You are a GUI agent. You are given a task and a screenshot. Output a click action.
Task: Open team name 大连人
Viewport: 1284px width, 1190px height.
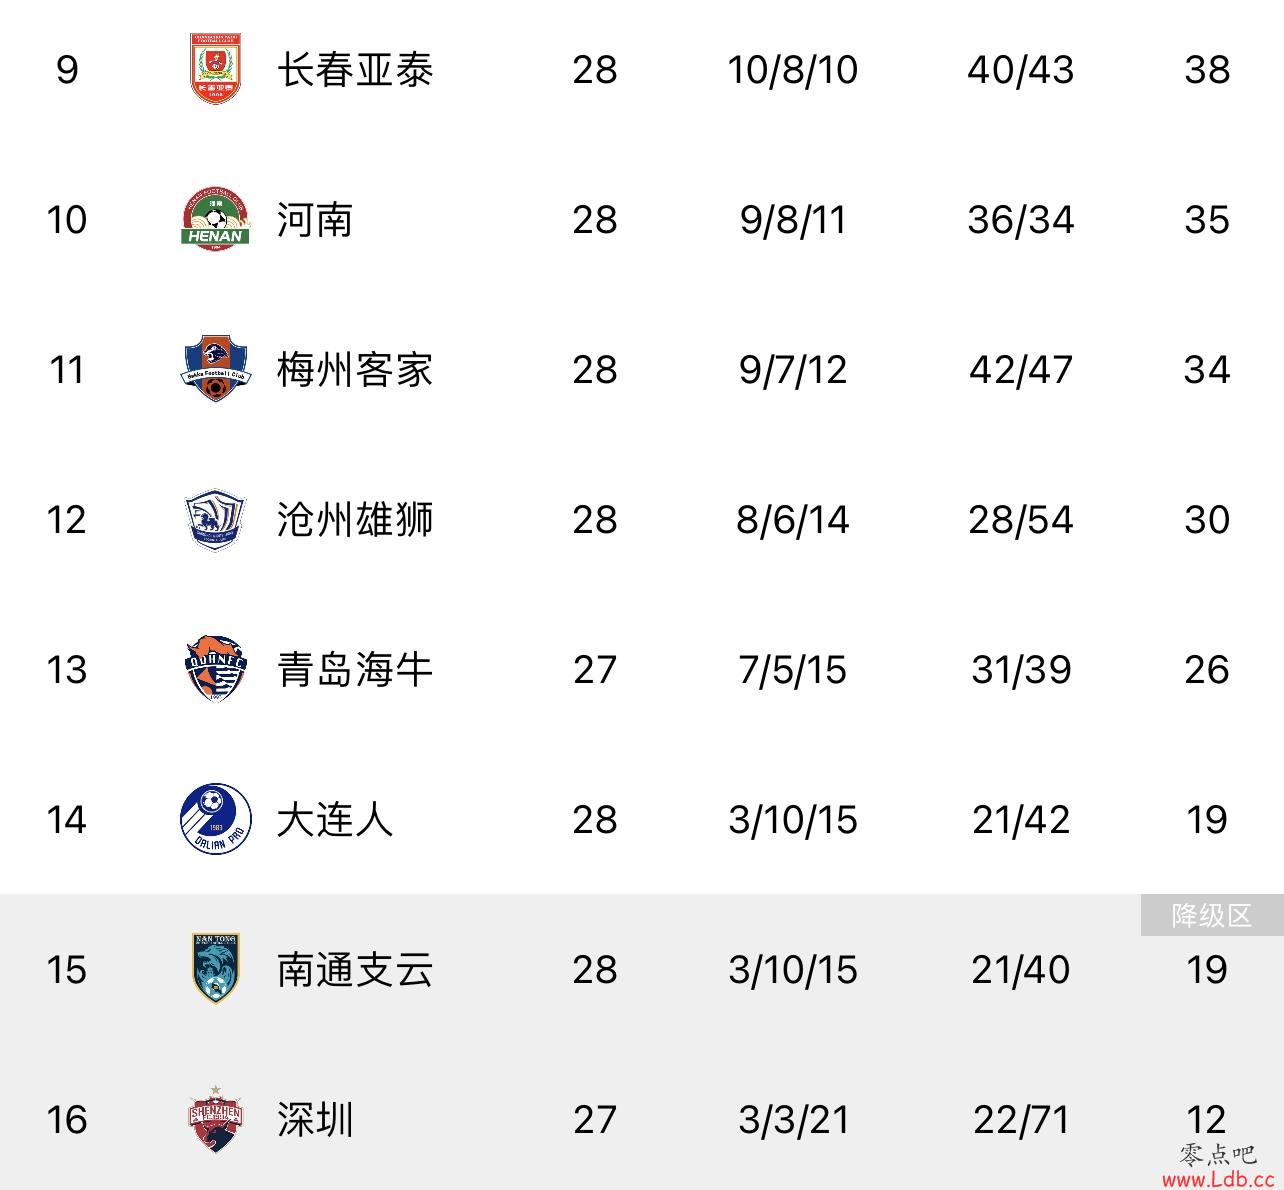click(x=335, y=820)
